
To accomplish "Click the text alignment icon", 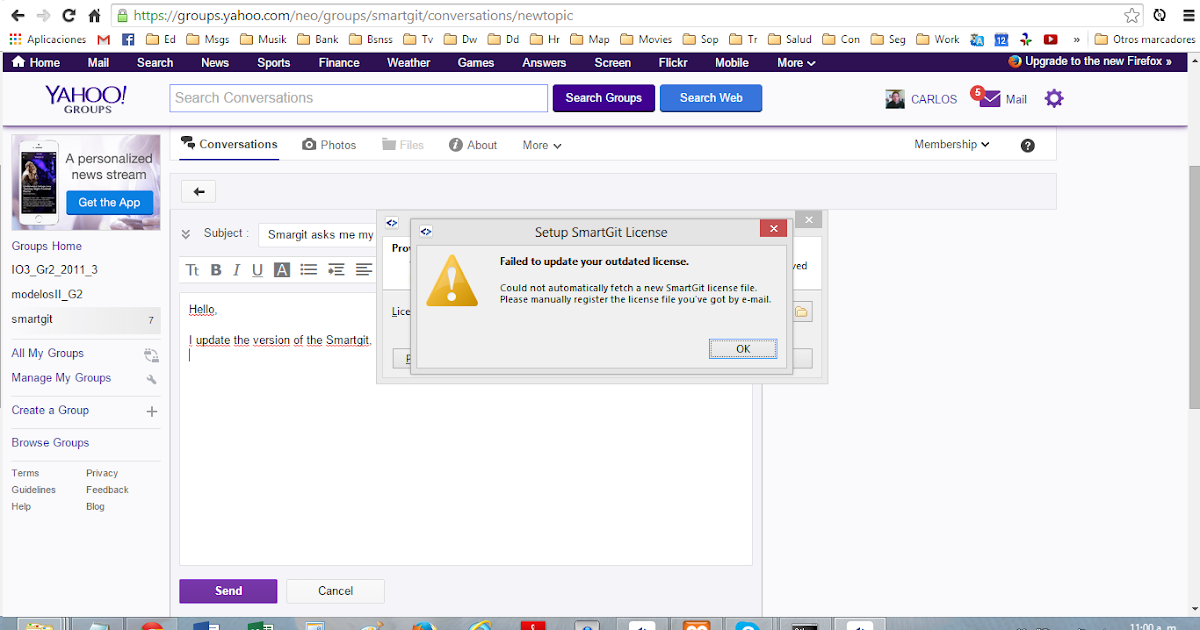I will [x=364, y=270].
